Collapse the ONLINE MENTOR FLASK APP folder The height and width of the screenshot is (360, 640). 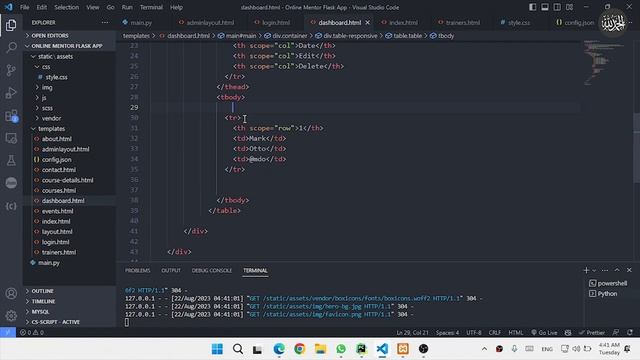(x=69, y=46)
